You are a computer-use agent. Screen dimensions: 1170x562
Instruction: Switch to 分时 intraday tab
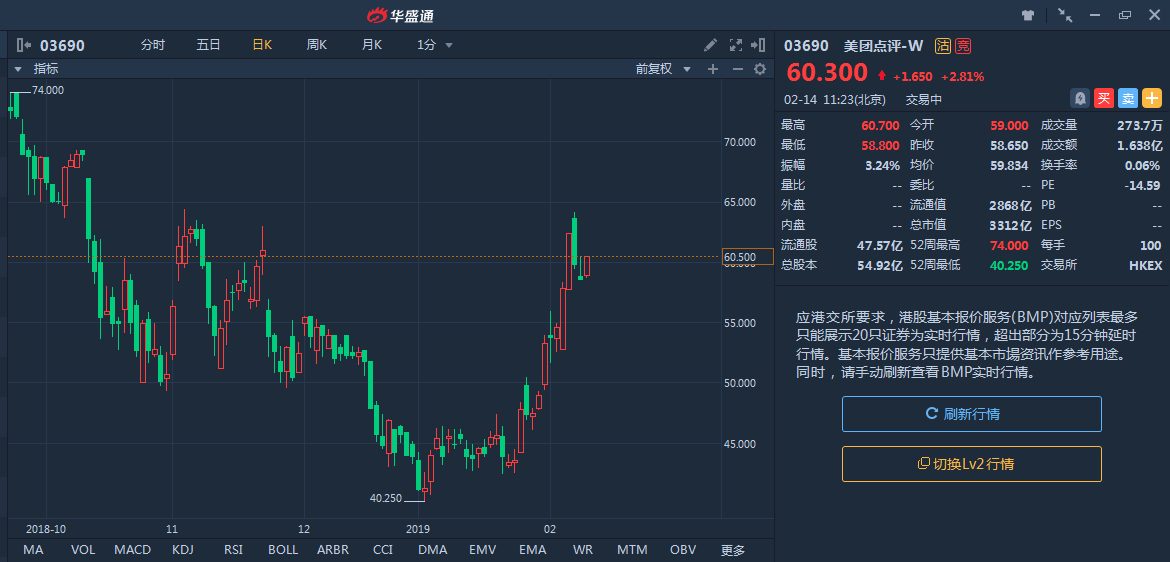153,46
